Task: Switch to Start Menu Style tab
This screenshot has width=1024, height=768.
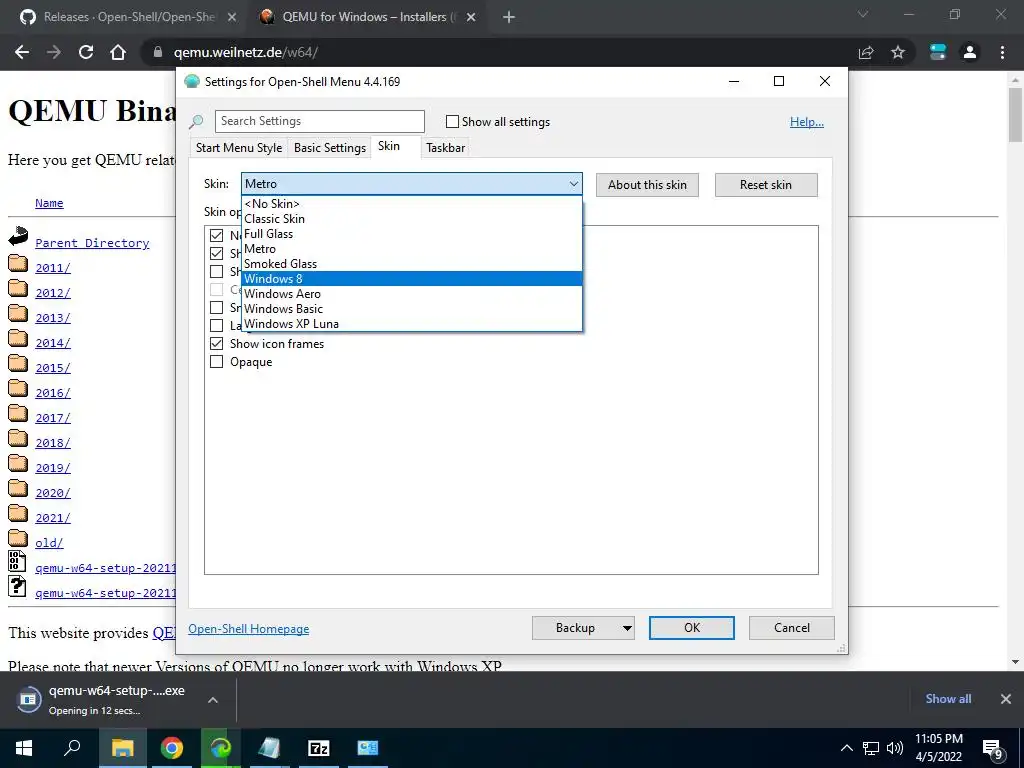Action: point(239,148)
